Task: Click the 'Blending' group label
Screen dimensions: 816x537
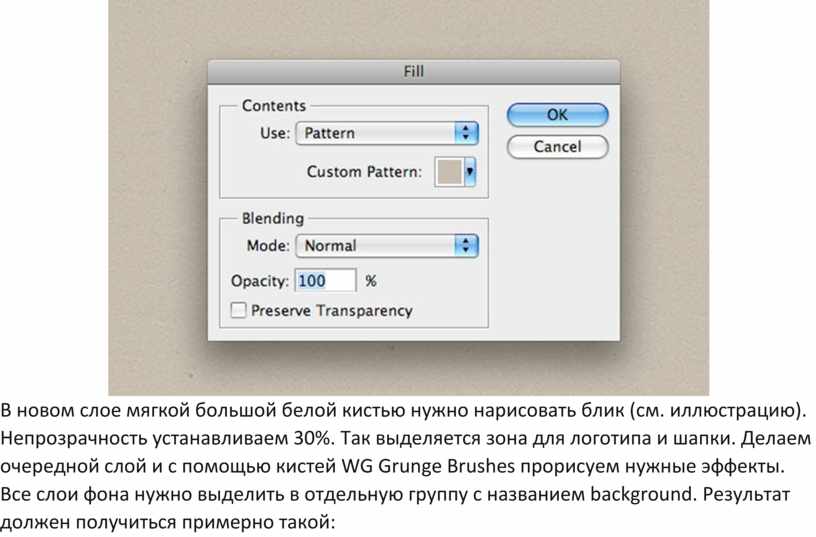Action: 273,219
